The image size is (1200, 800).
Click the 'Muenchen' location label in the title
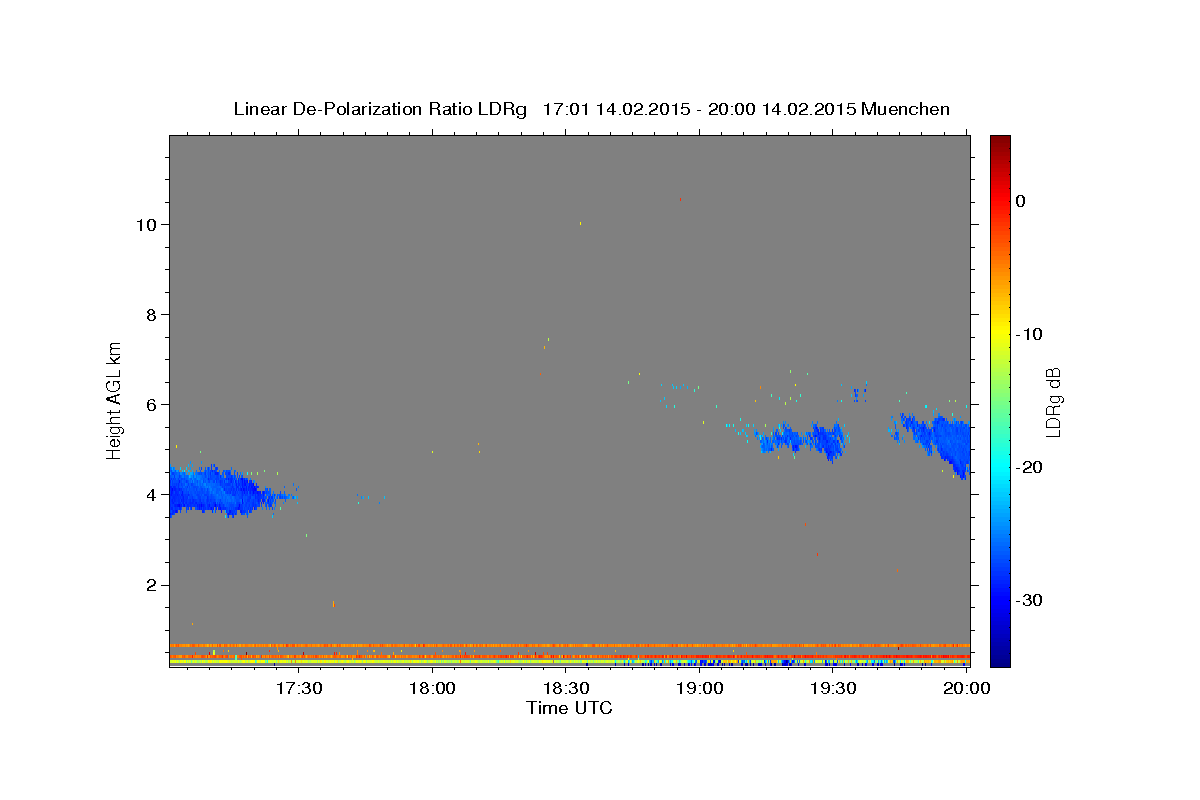906,109
